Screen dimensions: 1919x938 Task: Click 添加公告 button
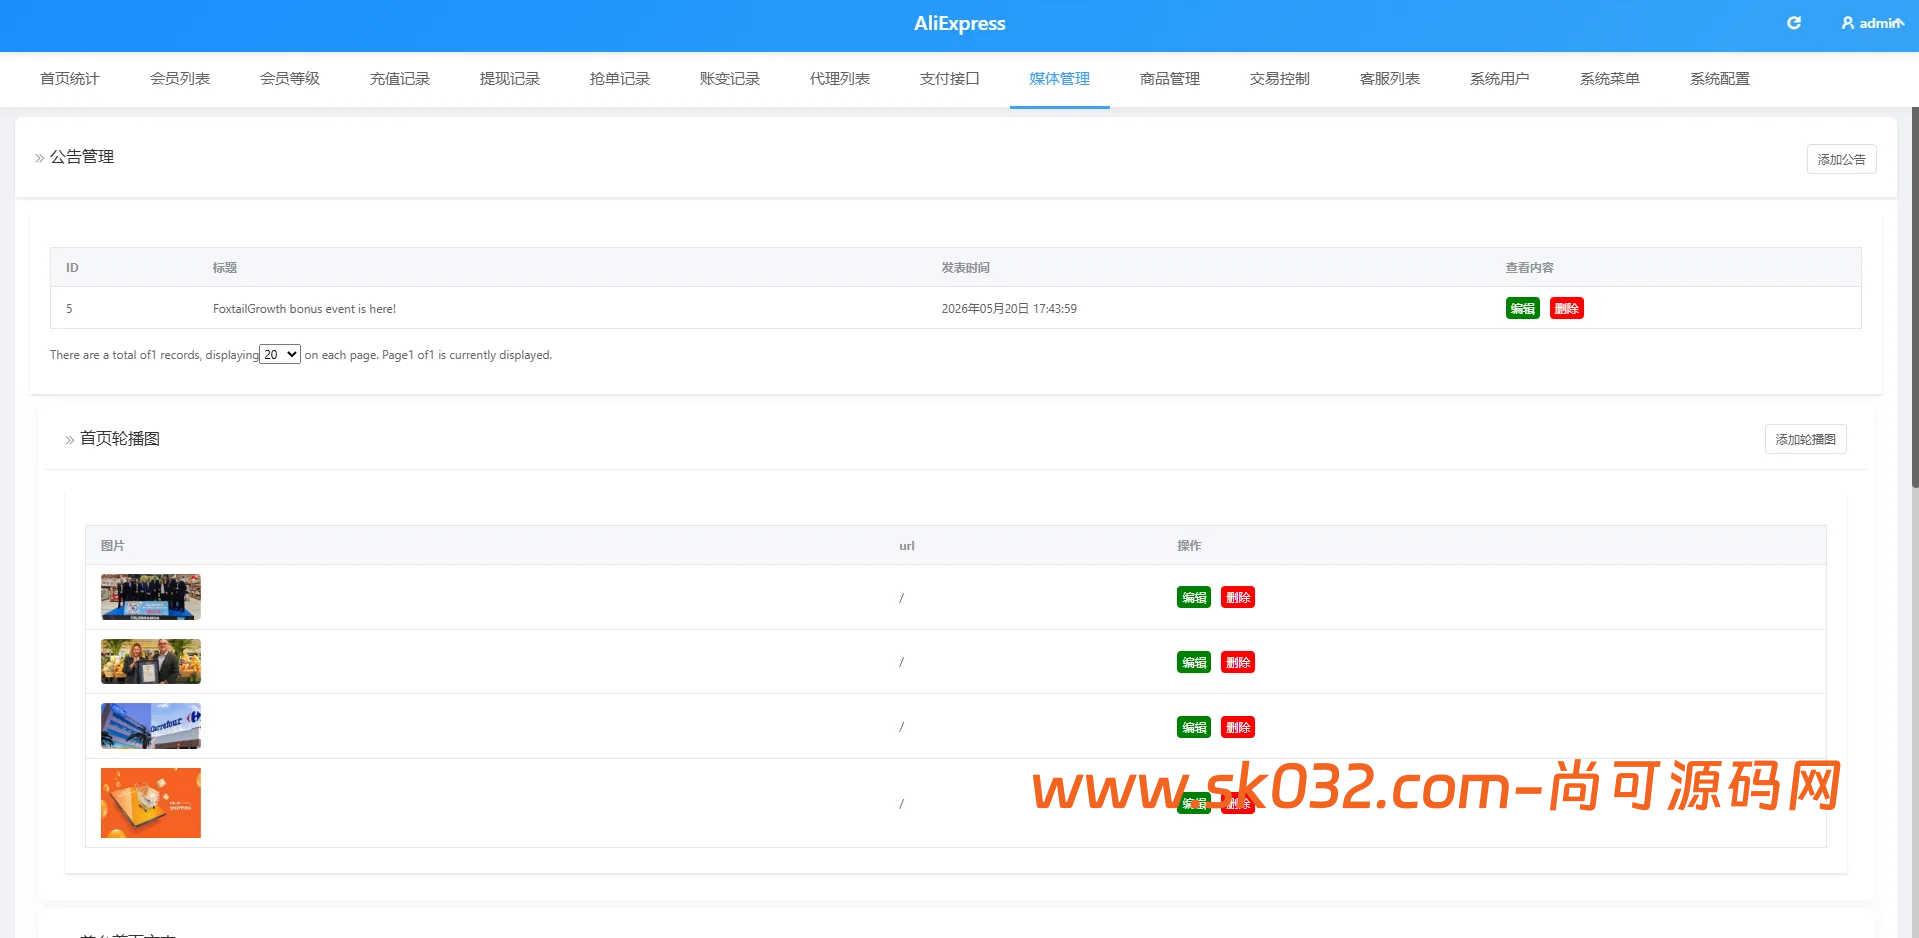click(1841, 159)
